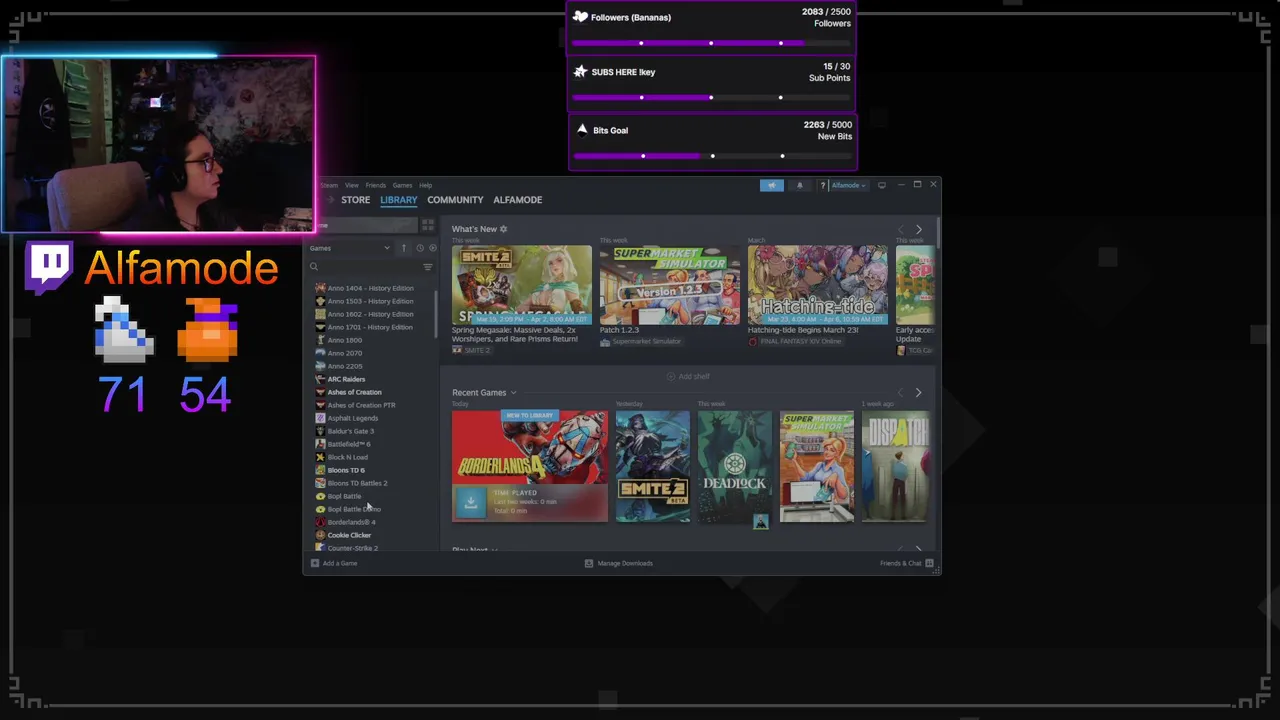Open the ALFAMODE profile tab
Image resolution: width=1280 pixels, height=720 pixels.
(x=517, y=200)
